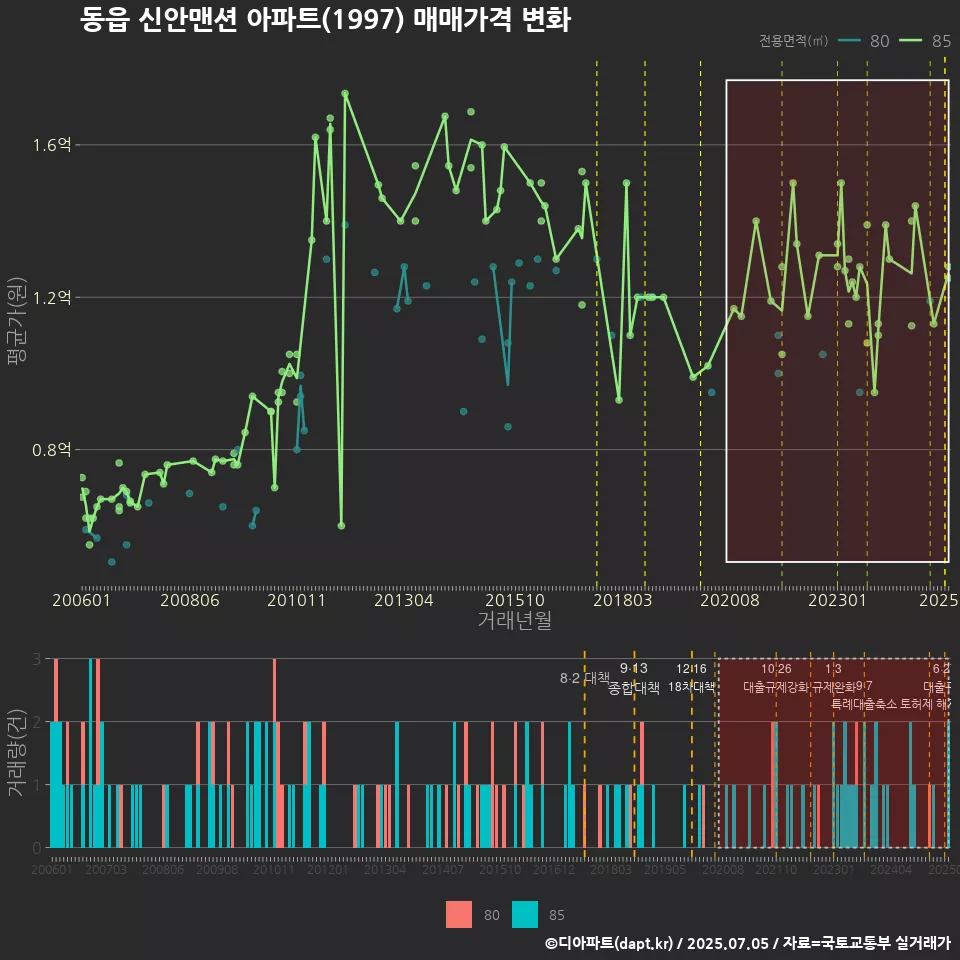Click 201803 on the price chart x-axis
Image resolution: width=960 pixels, height=960 pixels.
click(x=622, y=600)
